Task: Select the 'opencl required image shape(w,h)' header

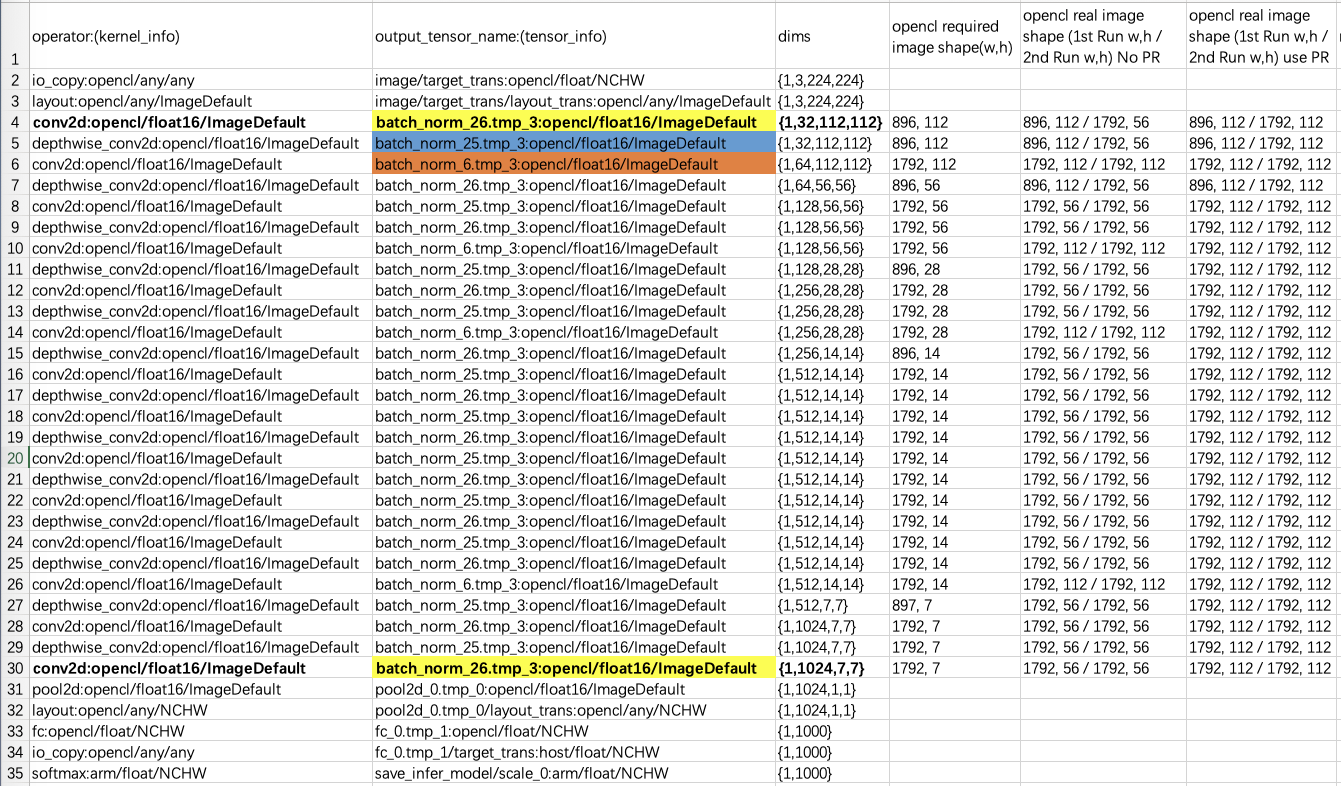Action: pos(954,36)
